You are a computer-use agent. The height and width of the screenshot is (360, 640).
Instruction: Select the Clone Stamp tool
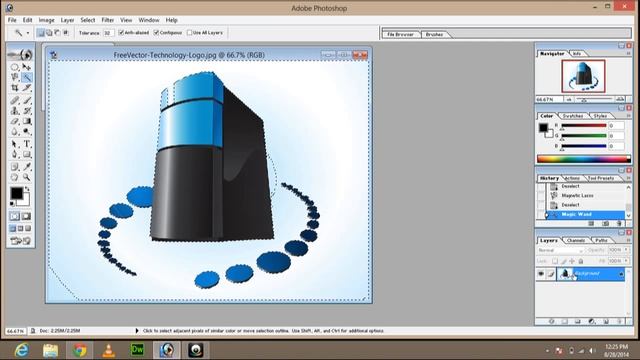15,111
